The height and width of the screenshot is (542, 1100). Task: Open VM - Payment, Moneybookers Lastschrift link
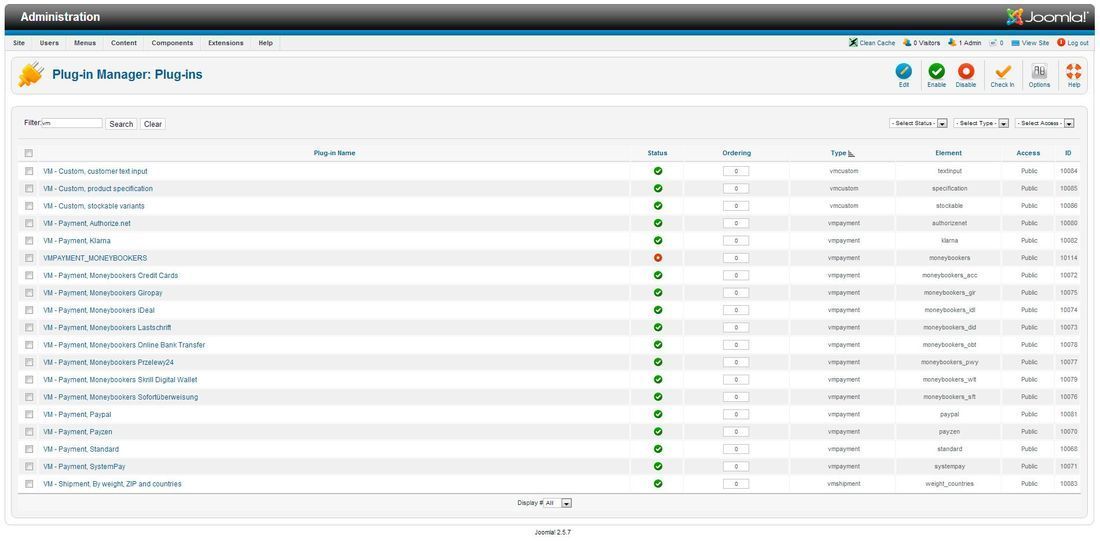(x=107, y=327)
